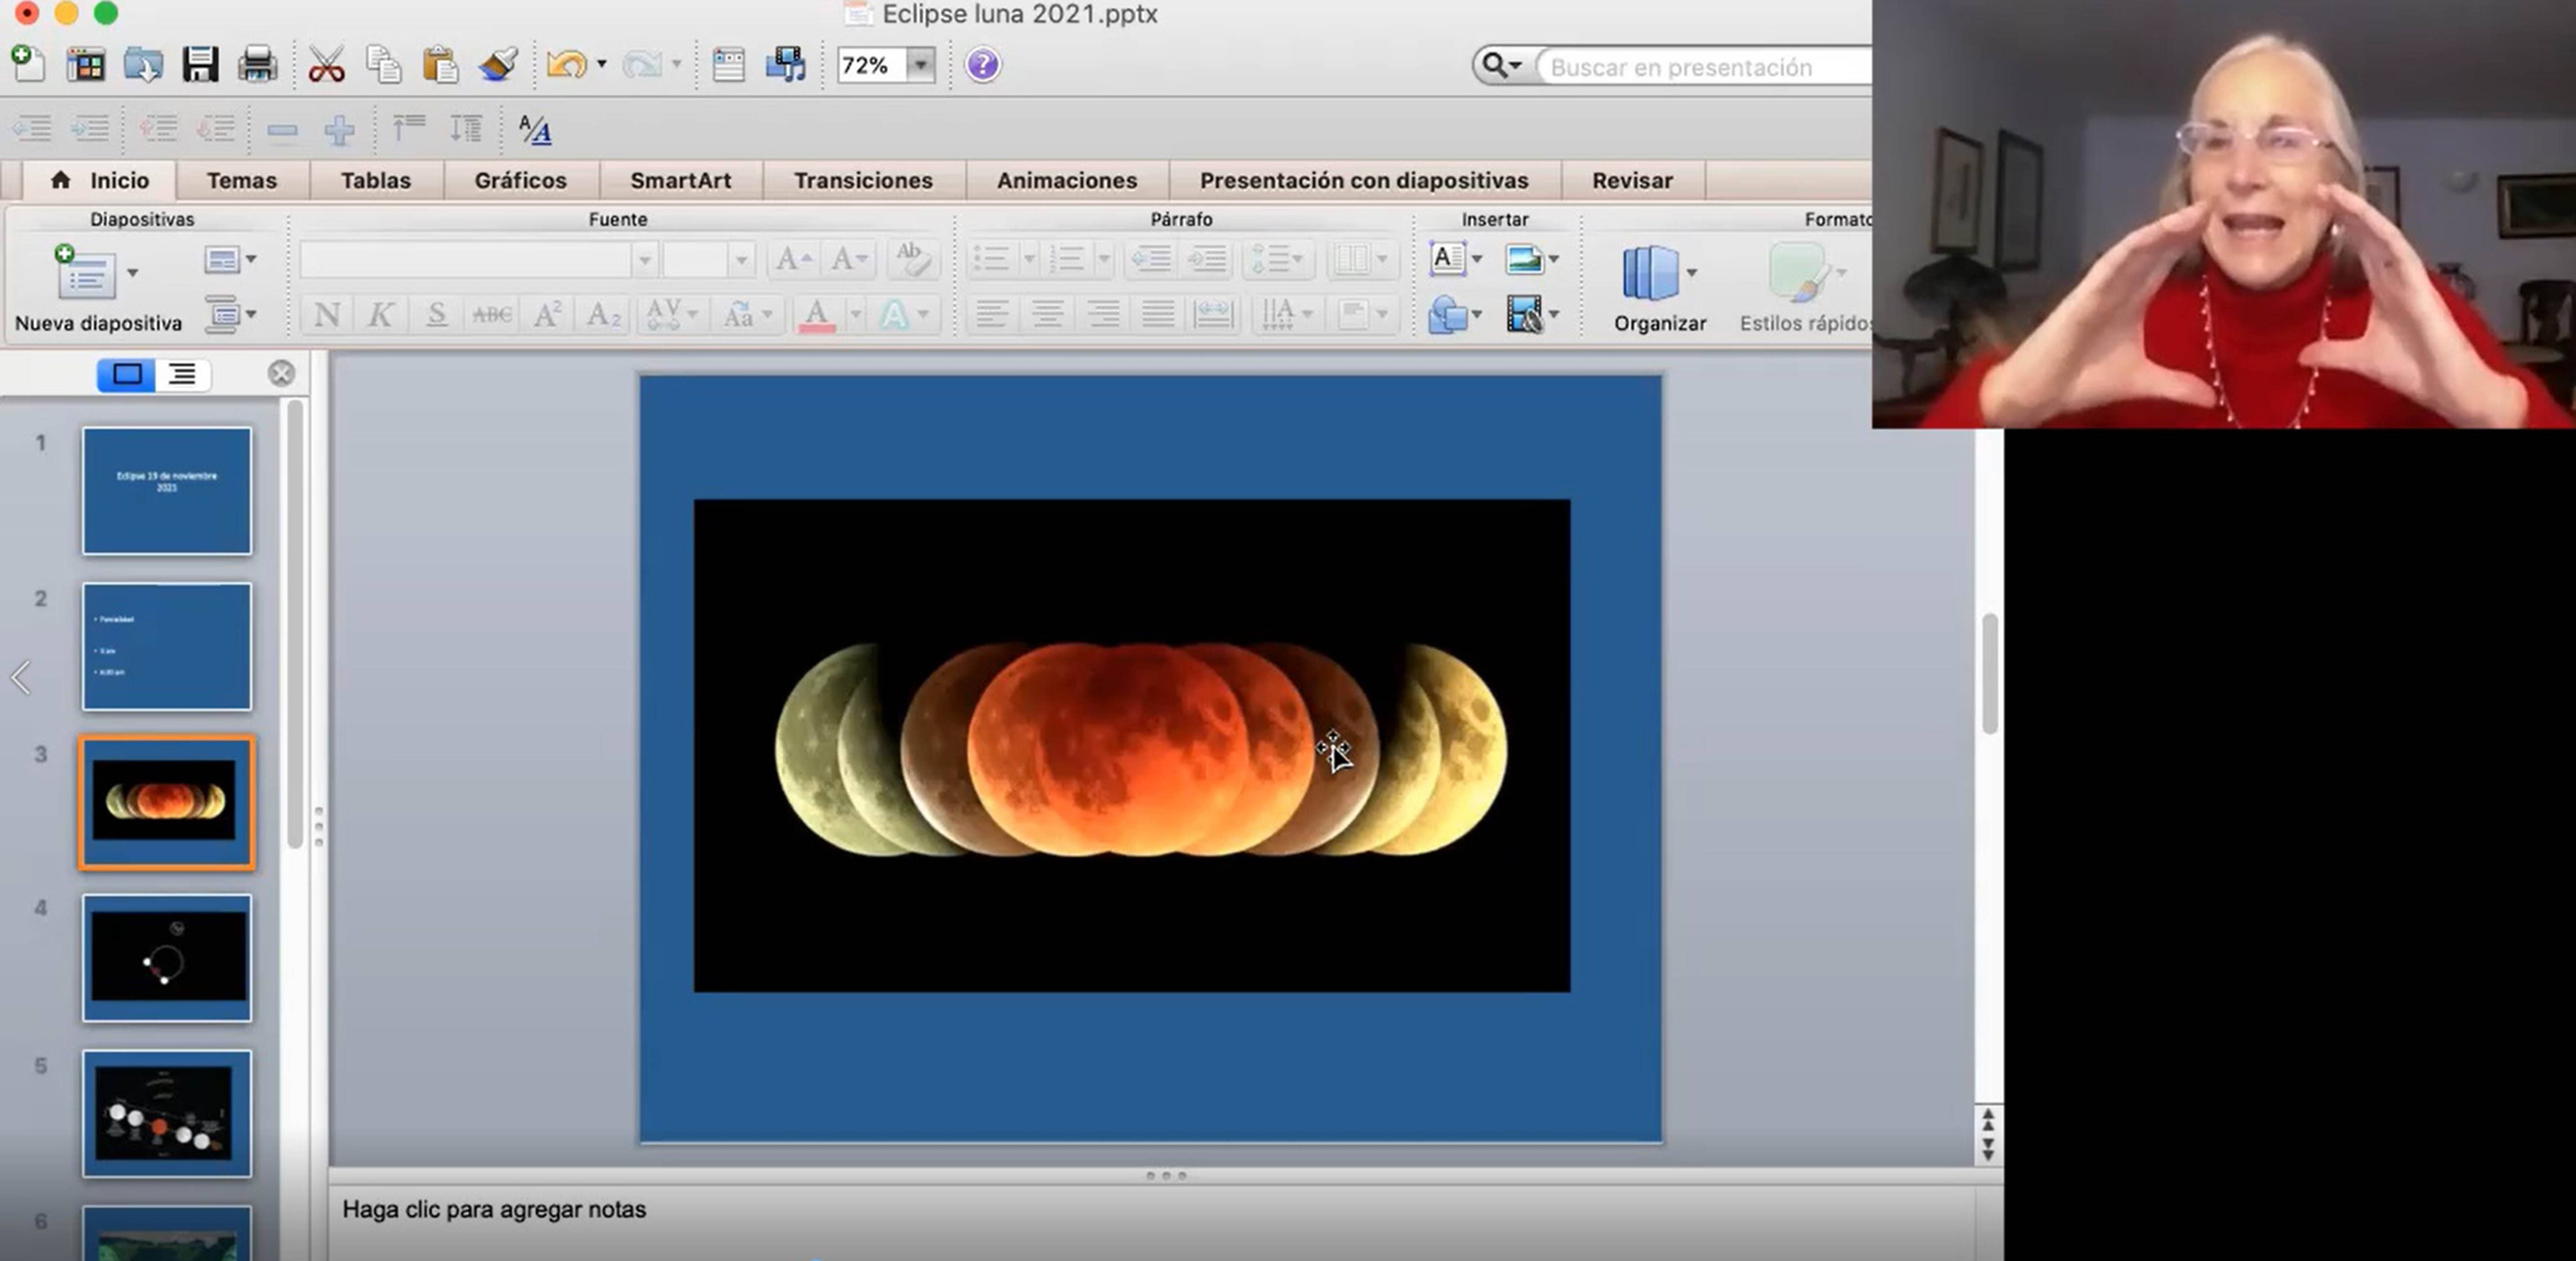Expand Nueva diapositiva layout arrow
This screenshot has width=2576, height=1261.
click(132, 273)
